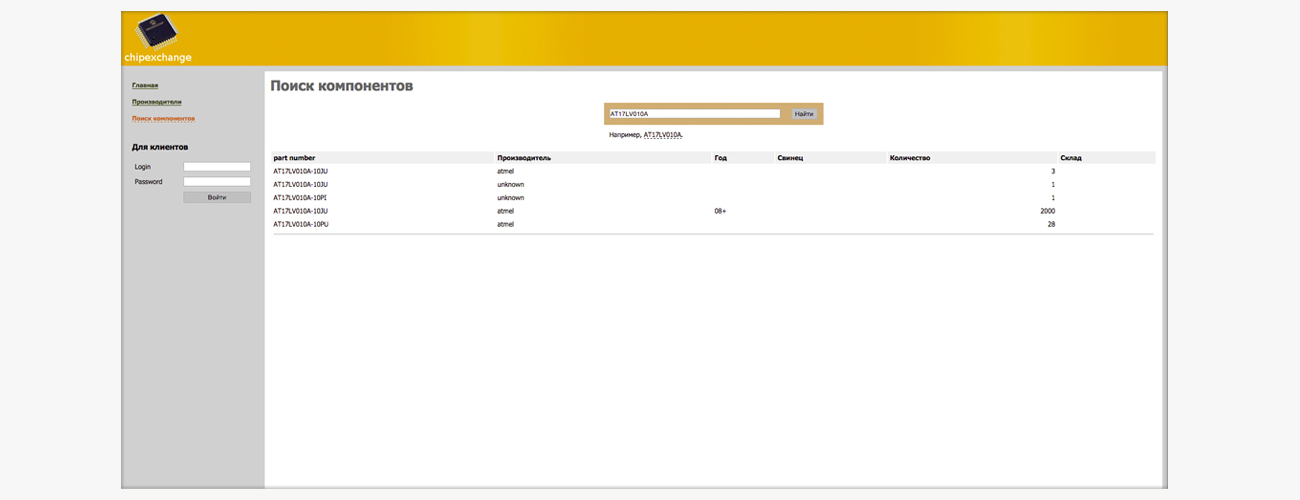The height and width of the screenshot is (500, 1300).
Task: Click the Год column header
Action: pos(720,158)
